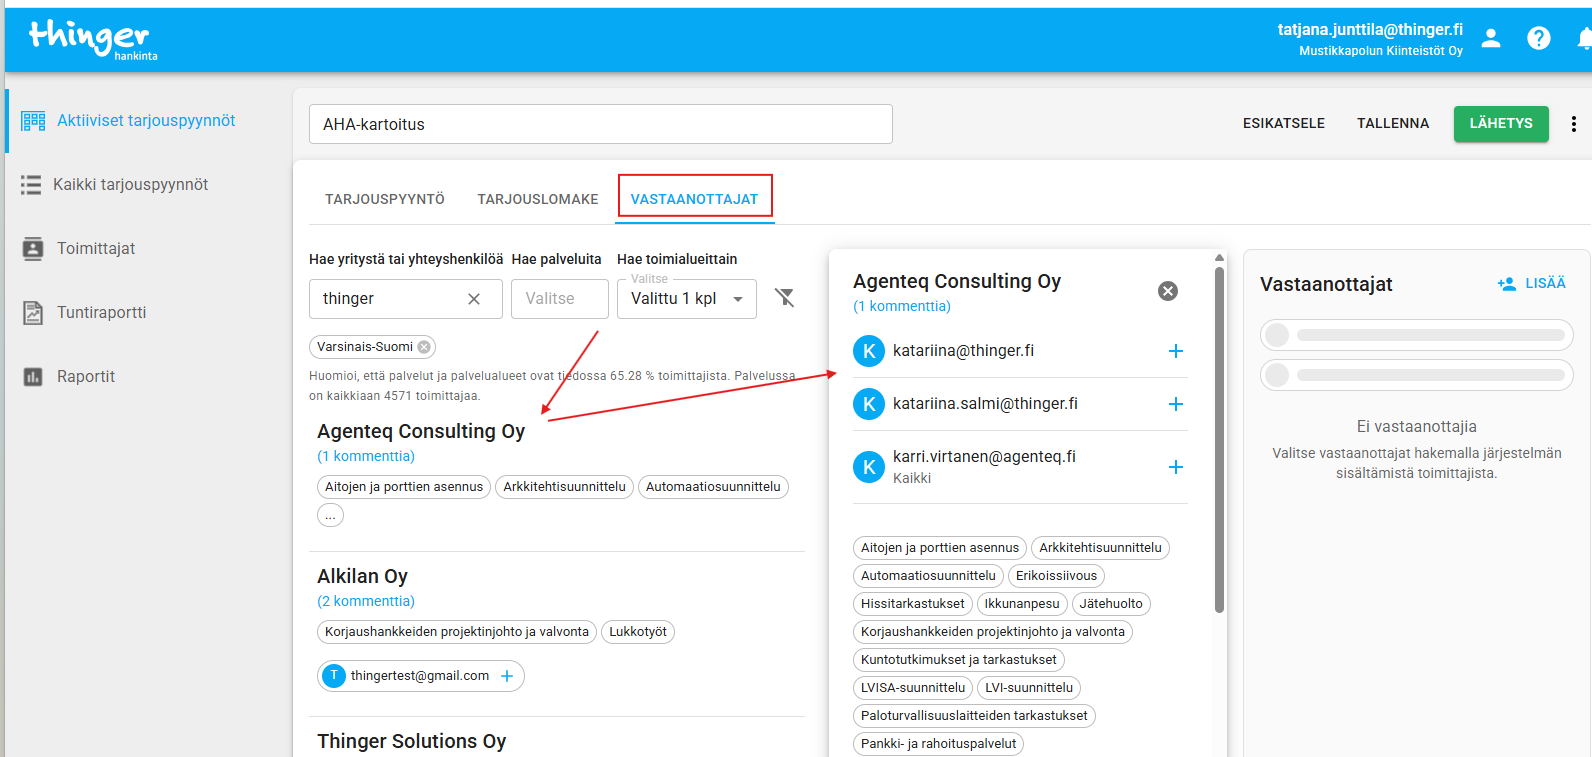The width and height of the screenshot is (1592, 757).
Task: Open the help question mark icon
Action: point(1539,38)
